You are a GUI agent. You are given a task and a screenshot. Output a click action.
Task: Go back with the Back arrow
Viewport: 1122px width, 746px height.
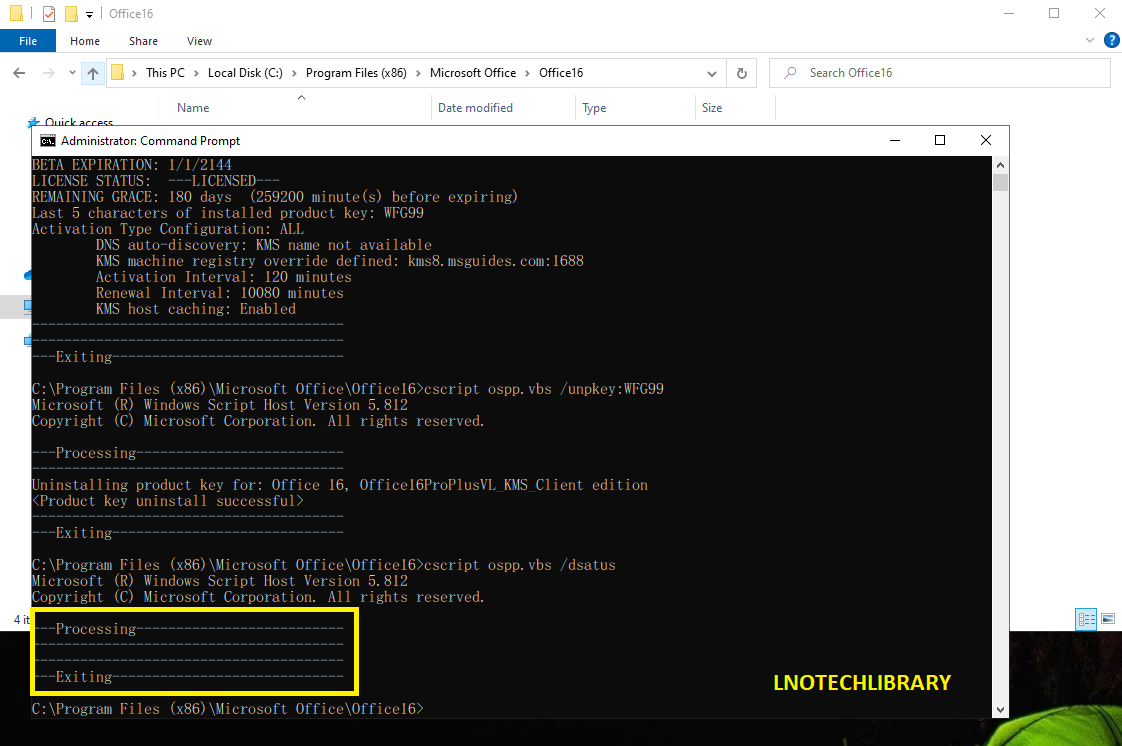(19, 73)
